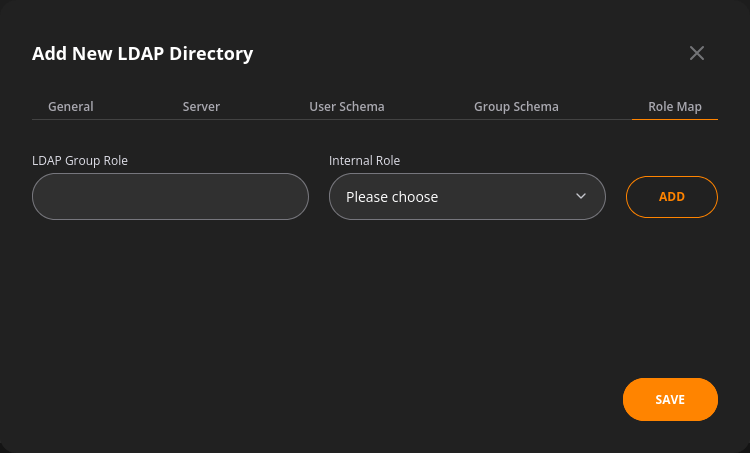Click the X icon in the dialog header
This screenshot has height=453, width=750.
coord(696,53)
